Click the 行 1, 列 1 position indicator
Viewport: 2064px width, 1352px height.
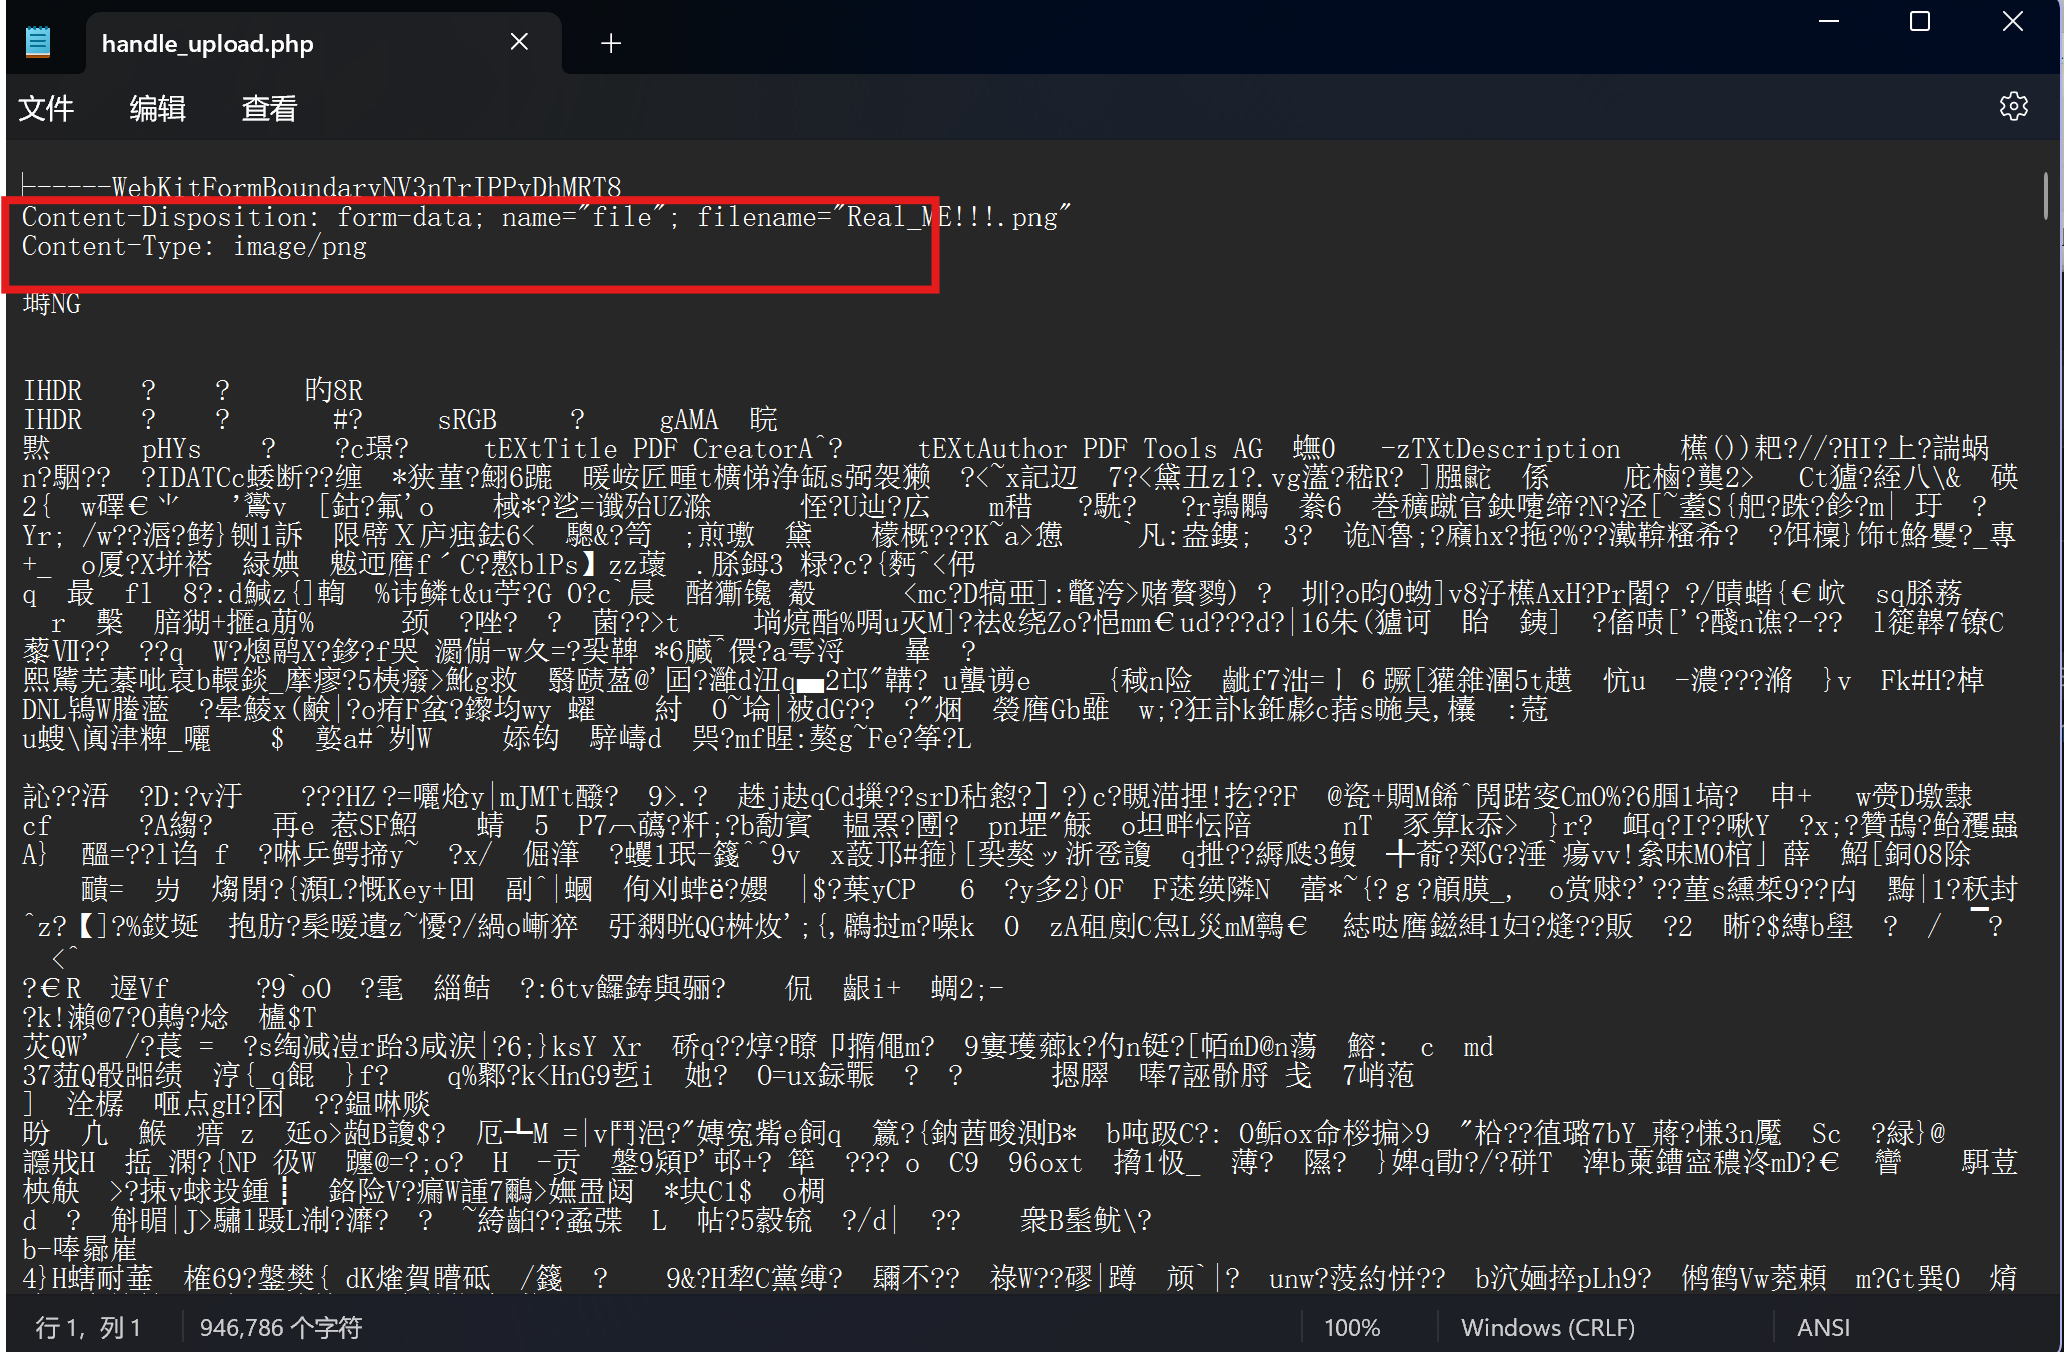point(88,1327)
